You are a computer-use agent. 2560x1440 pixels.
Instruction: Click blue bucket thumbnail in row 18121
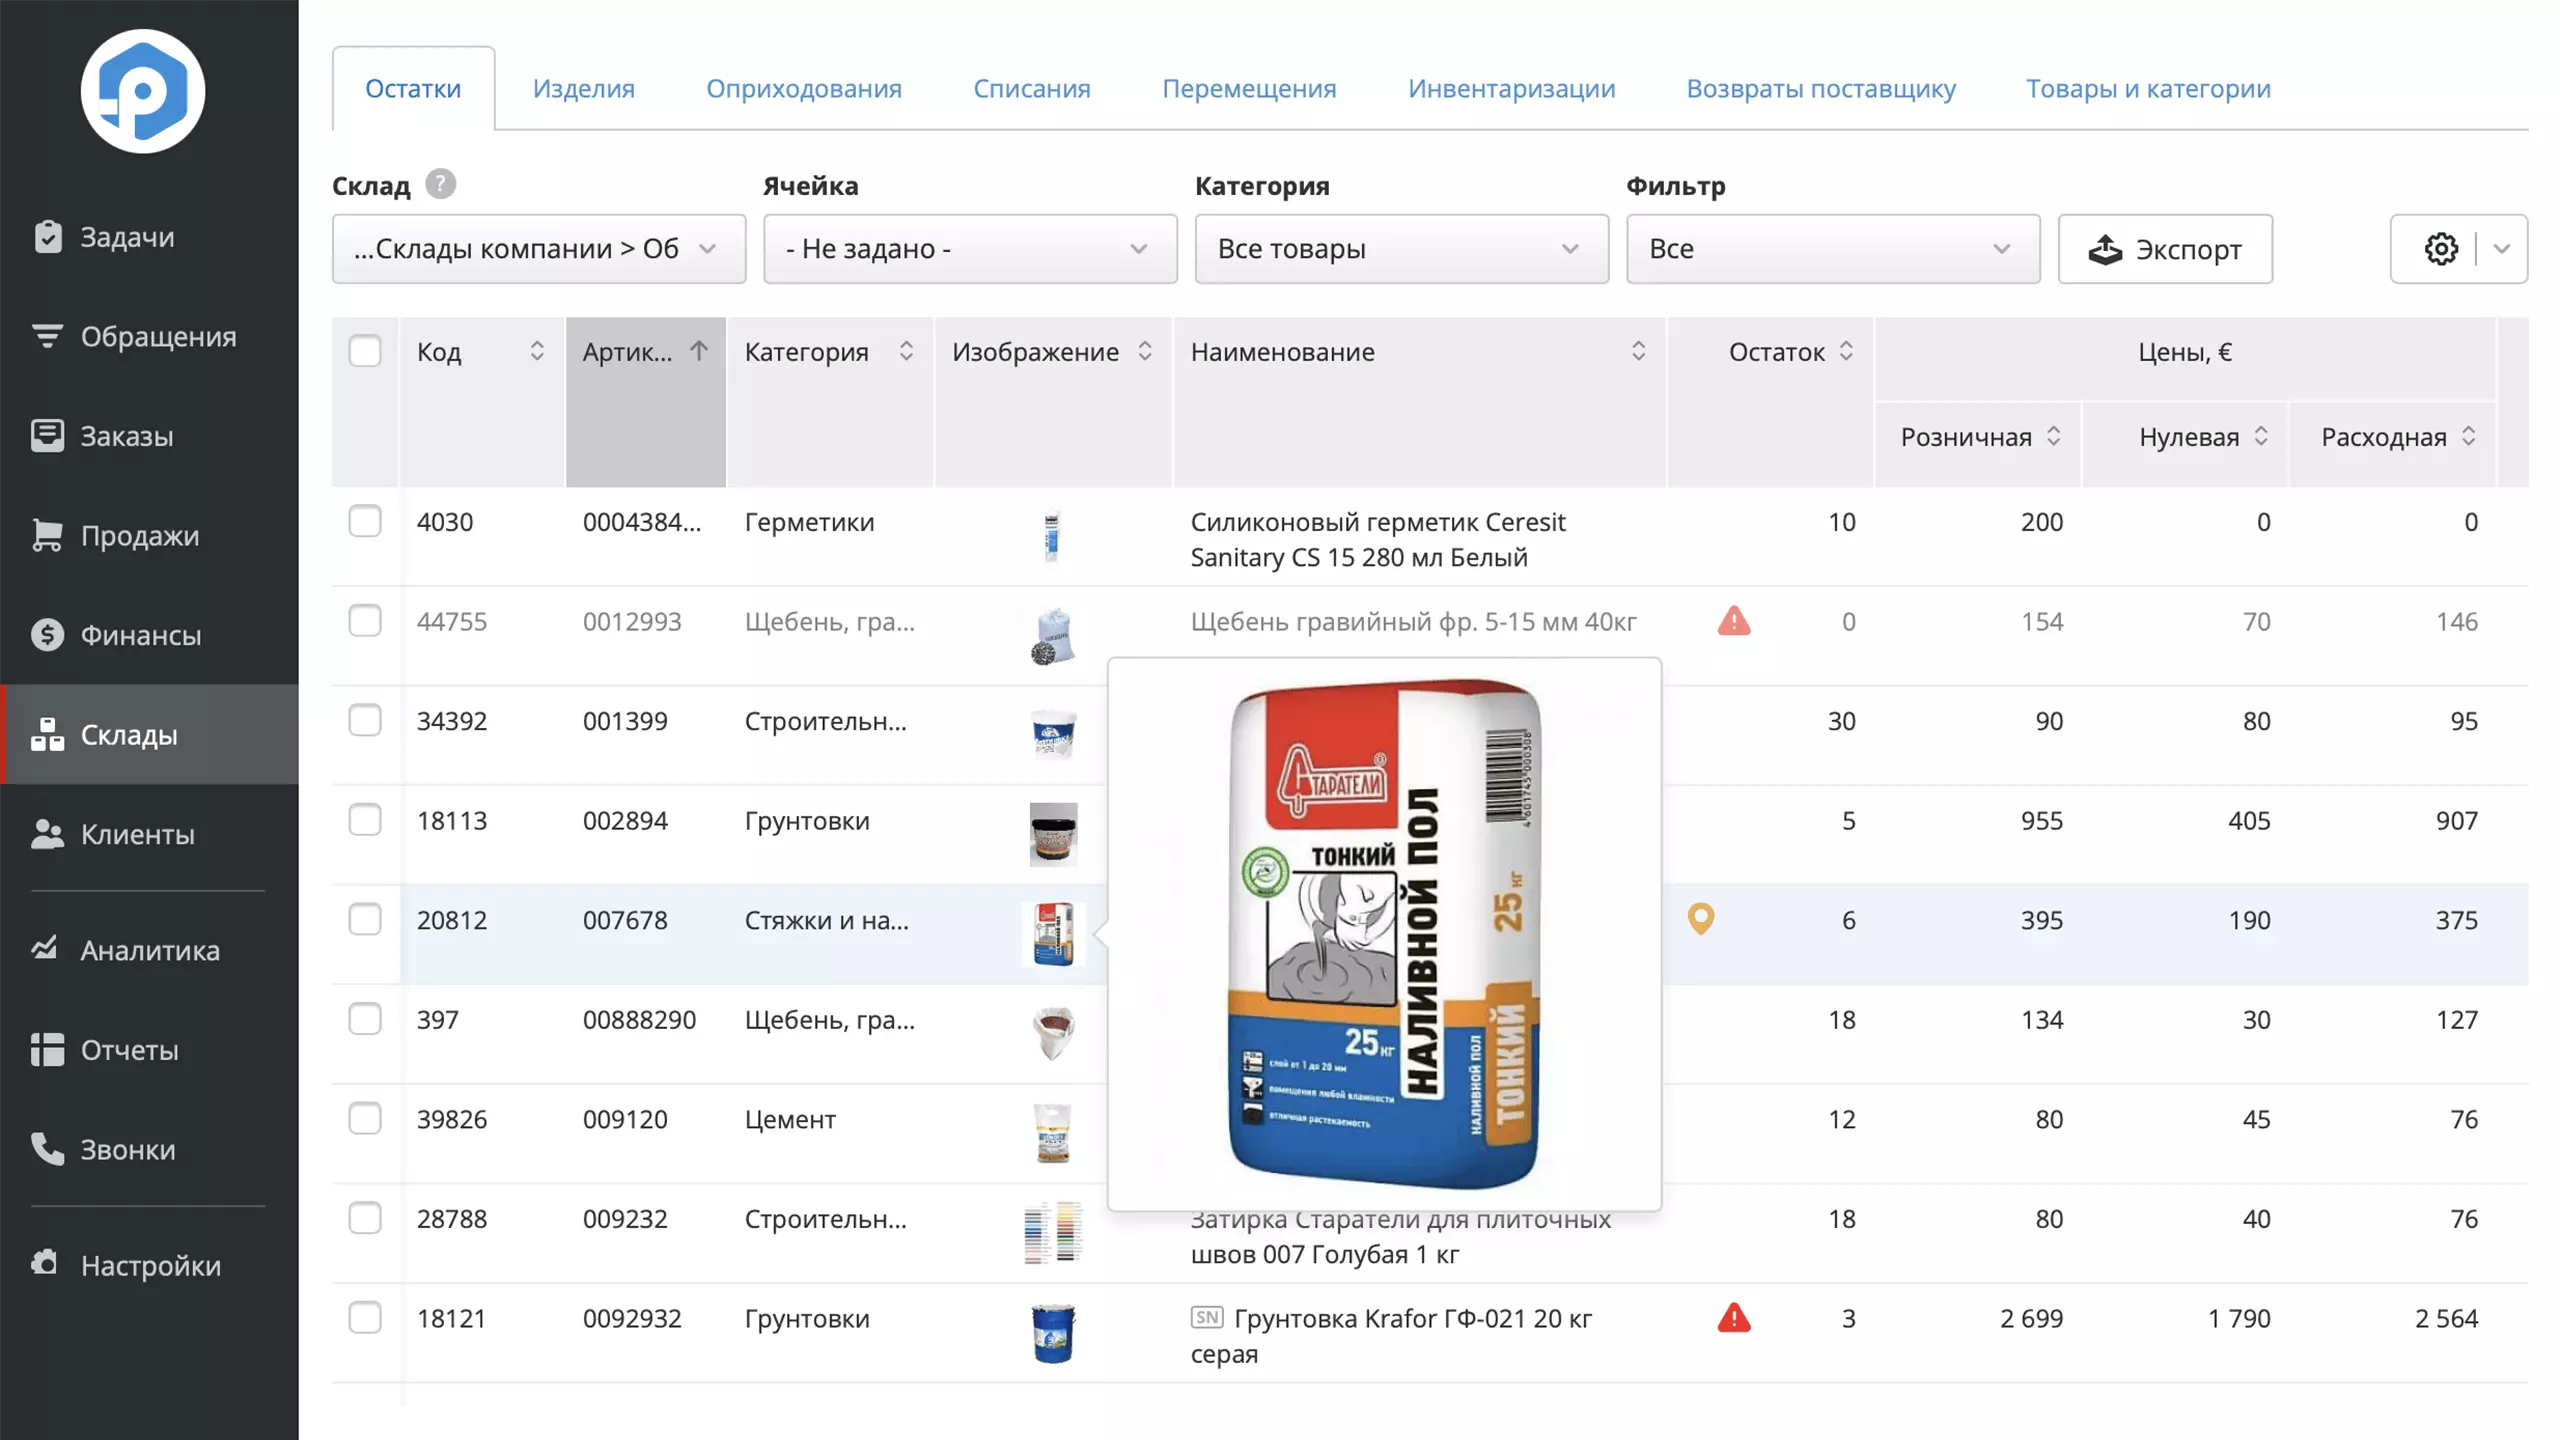1053,1333
